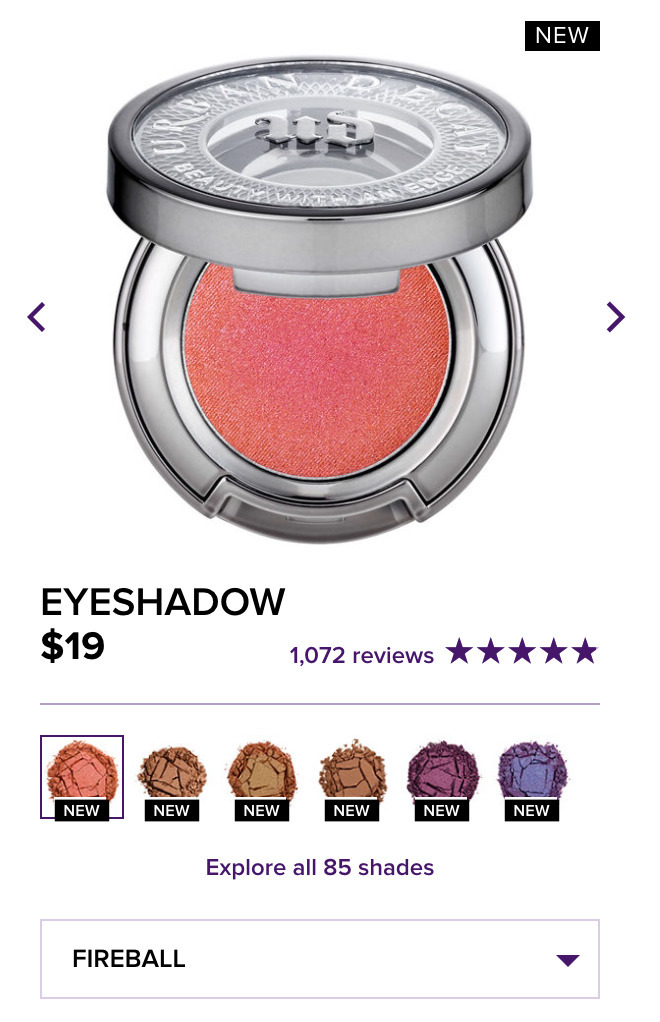Advance to the next product image
Image resolution: width=660 pixels, height=1022 pixels.
[x=615, y=317]
